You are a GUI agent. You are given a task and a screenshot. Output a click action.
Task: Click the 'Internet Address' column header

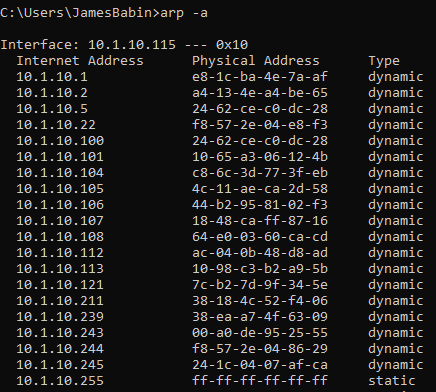click(x=80, y=61)
